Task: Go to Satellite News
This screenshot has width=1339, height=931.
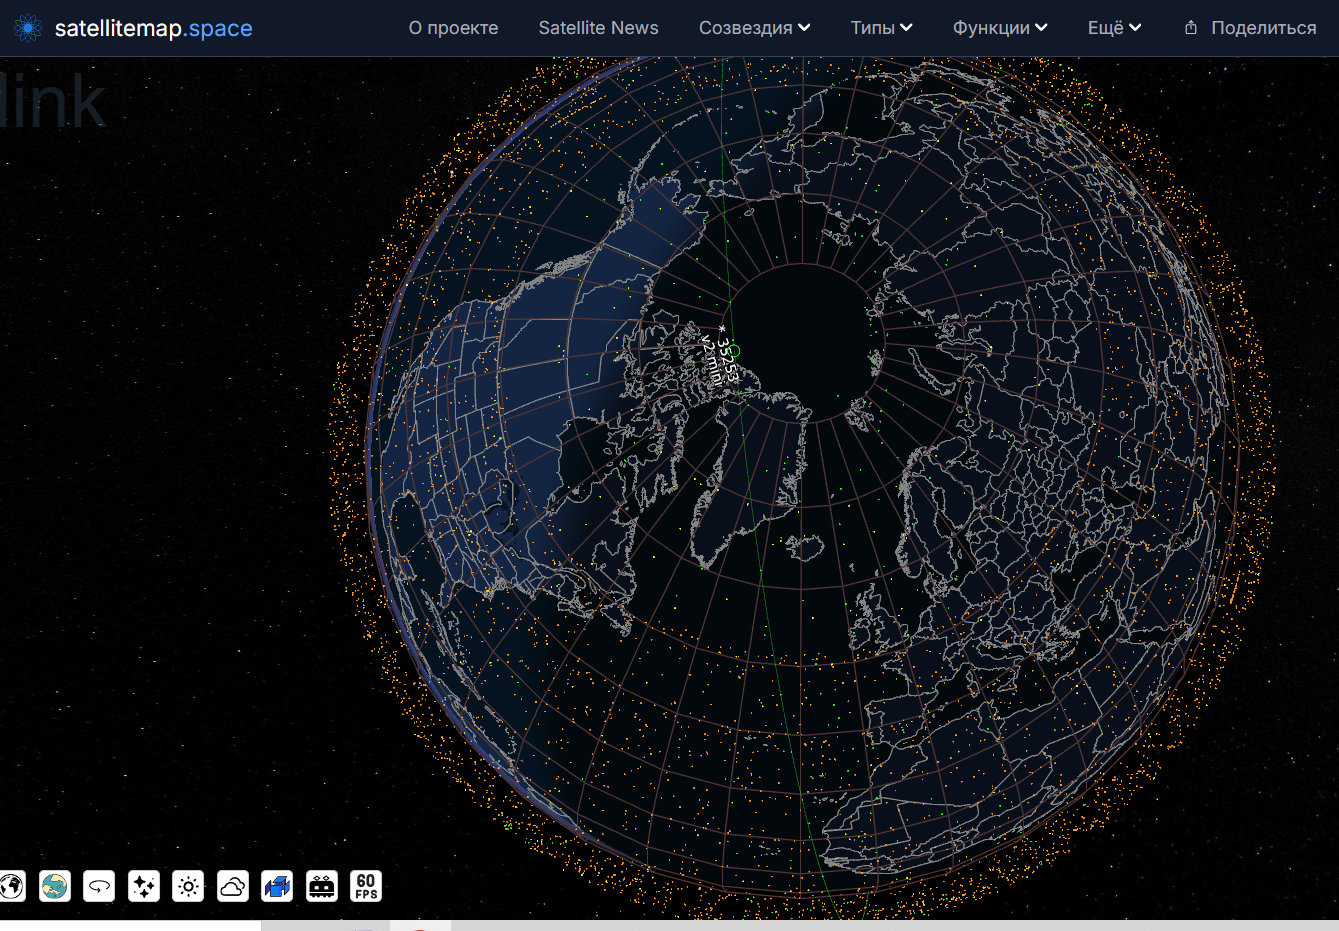Action: 598,28
